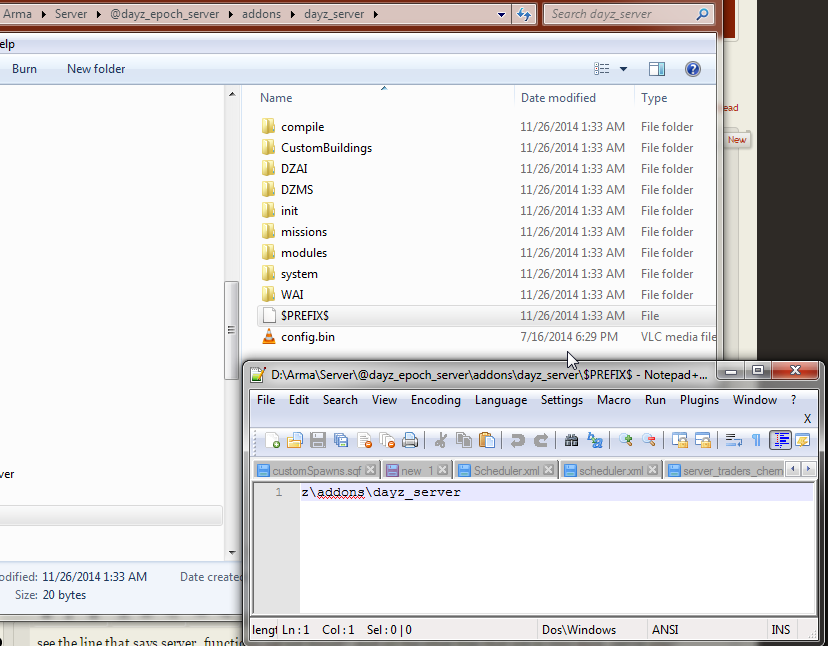828x646 pixels.
Task: Paste using the clipboard toolbar icon
Action: point(486,440)
